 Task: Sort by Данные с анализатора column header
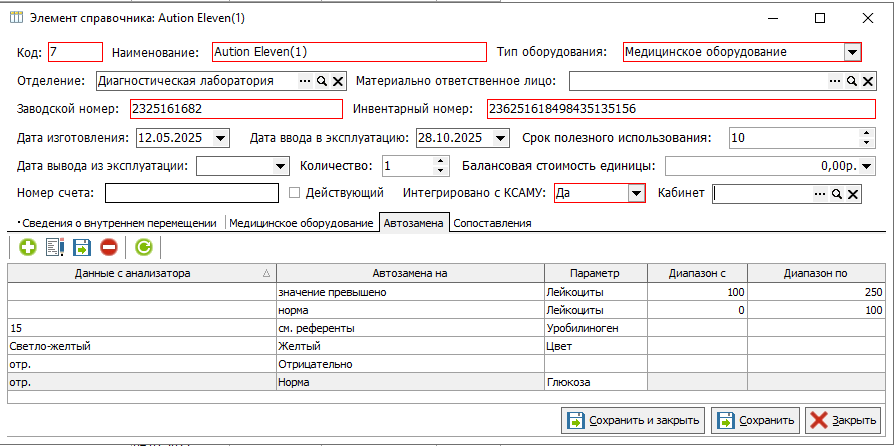(x=141, y=273)
